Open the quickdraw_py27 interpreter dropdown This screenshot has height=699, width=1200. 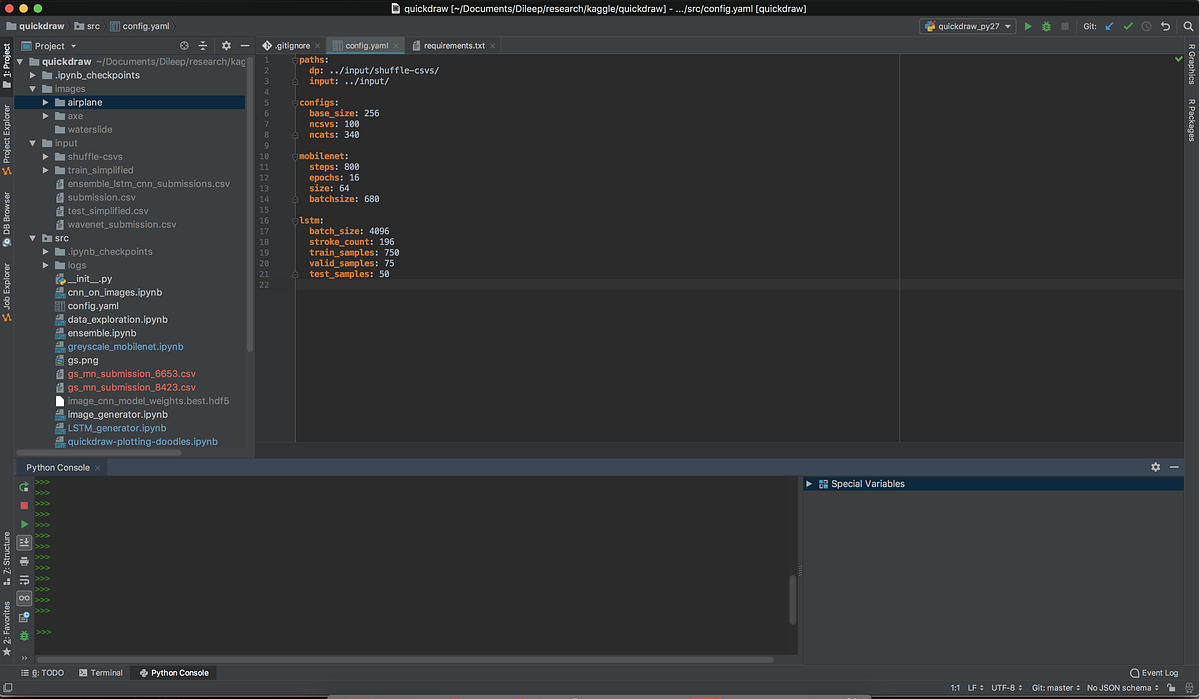[x=967, y=26]
